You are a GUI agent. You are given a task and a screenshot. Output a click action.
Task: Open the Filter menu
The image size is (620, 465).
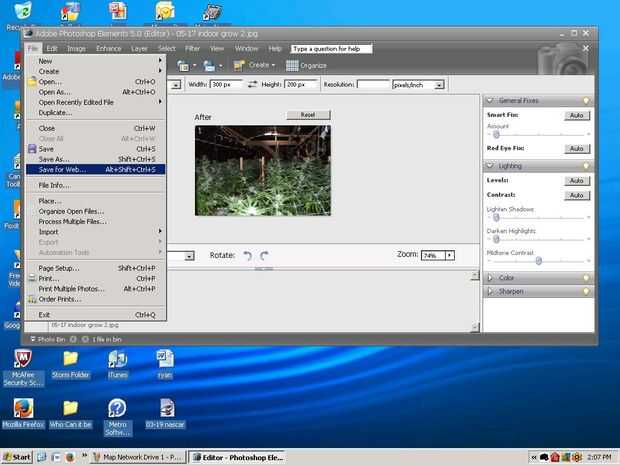click(193, 49)
